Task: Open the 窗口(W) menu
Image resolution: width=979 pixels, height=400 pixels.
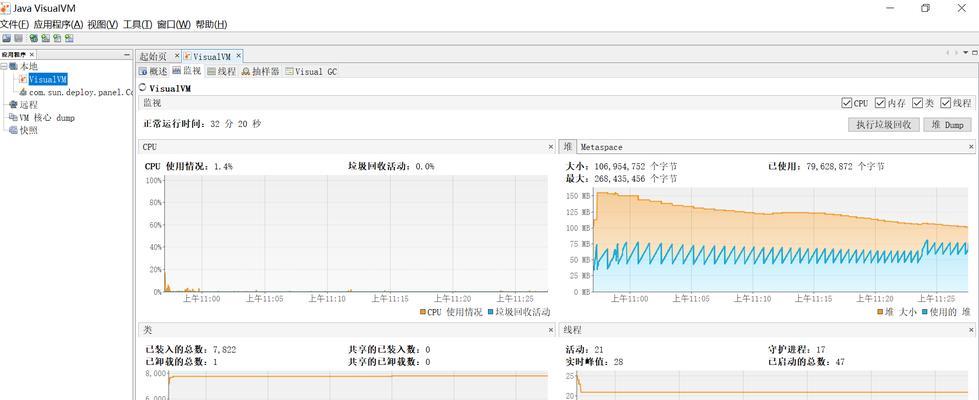Action: pos(174,24)
